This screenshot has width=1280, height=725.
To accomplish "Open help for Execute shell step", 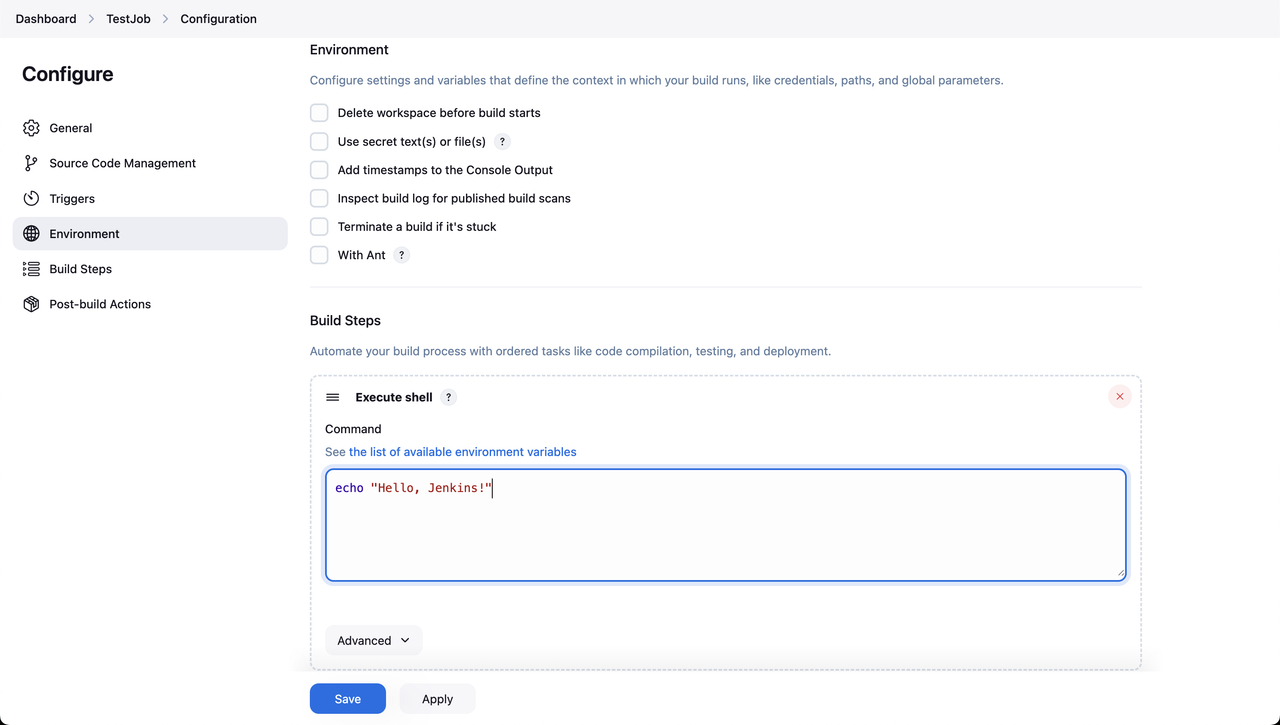I will point(449,397).
